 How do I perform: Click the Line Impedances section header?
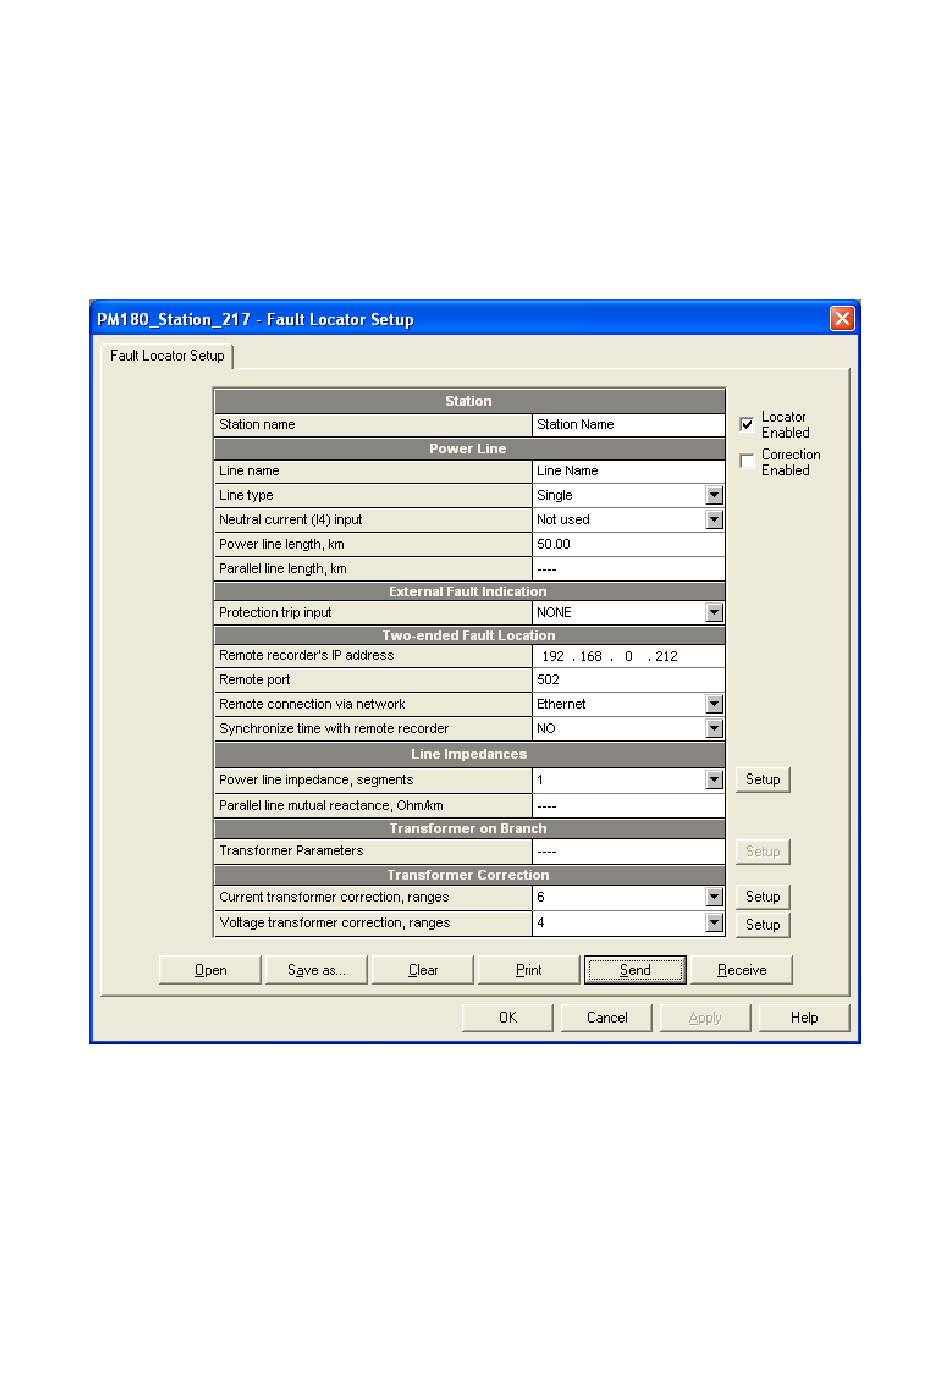(469, 754)
